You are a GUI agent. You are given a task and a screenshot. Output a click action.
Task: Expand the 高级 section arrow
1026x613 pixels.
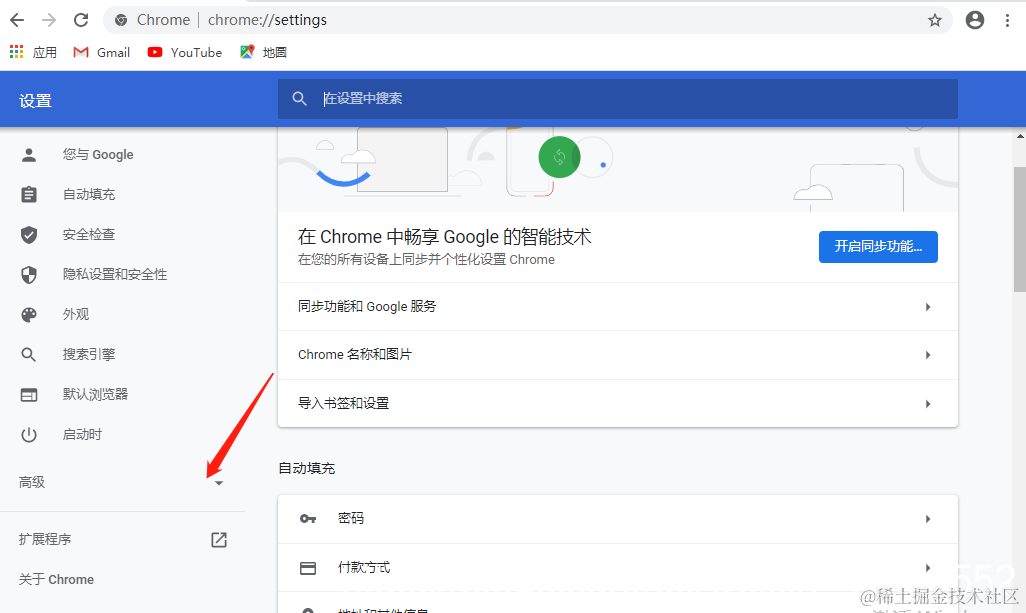(x=219, y=483)
